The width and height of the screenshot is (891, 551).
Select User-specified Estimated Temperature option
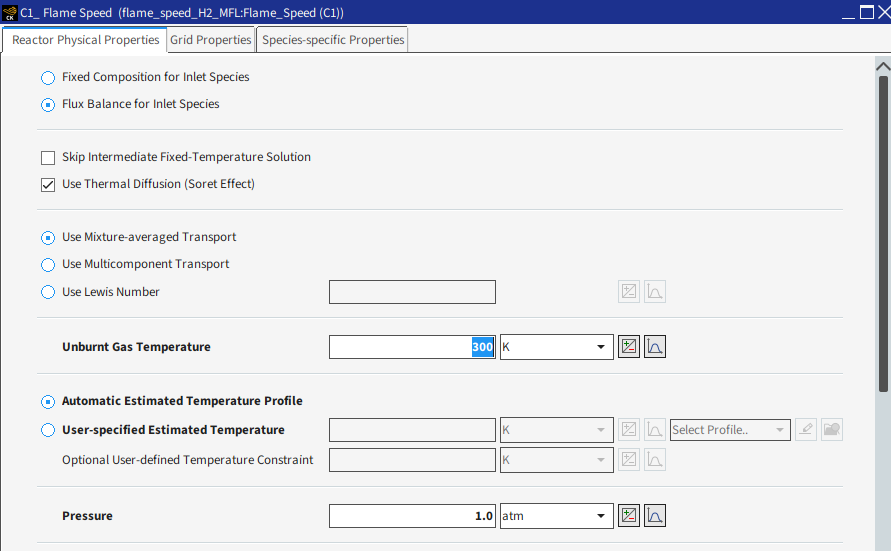click(48, 430)
